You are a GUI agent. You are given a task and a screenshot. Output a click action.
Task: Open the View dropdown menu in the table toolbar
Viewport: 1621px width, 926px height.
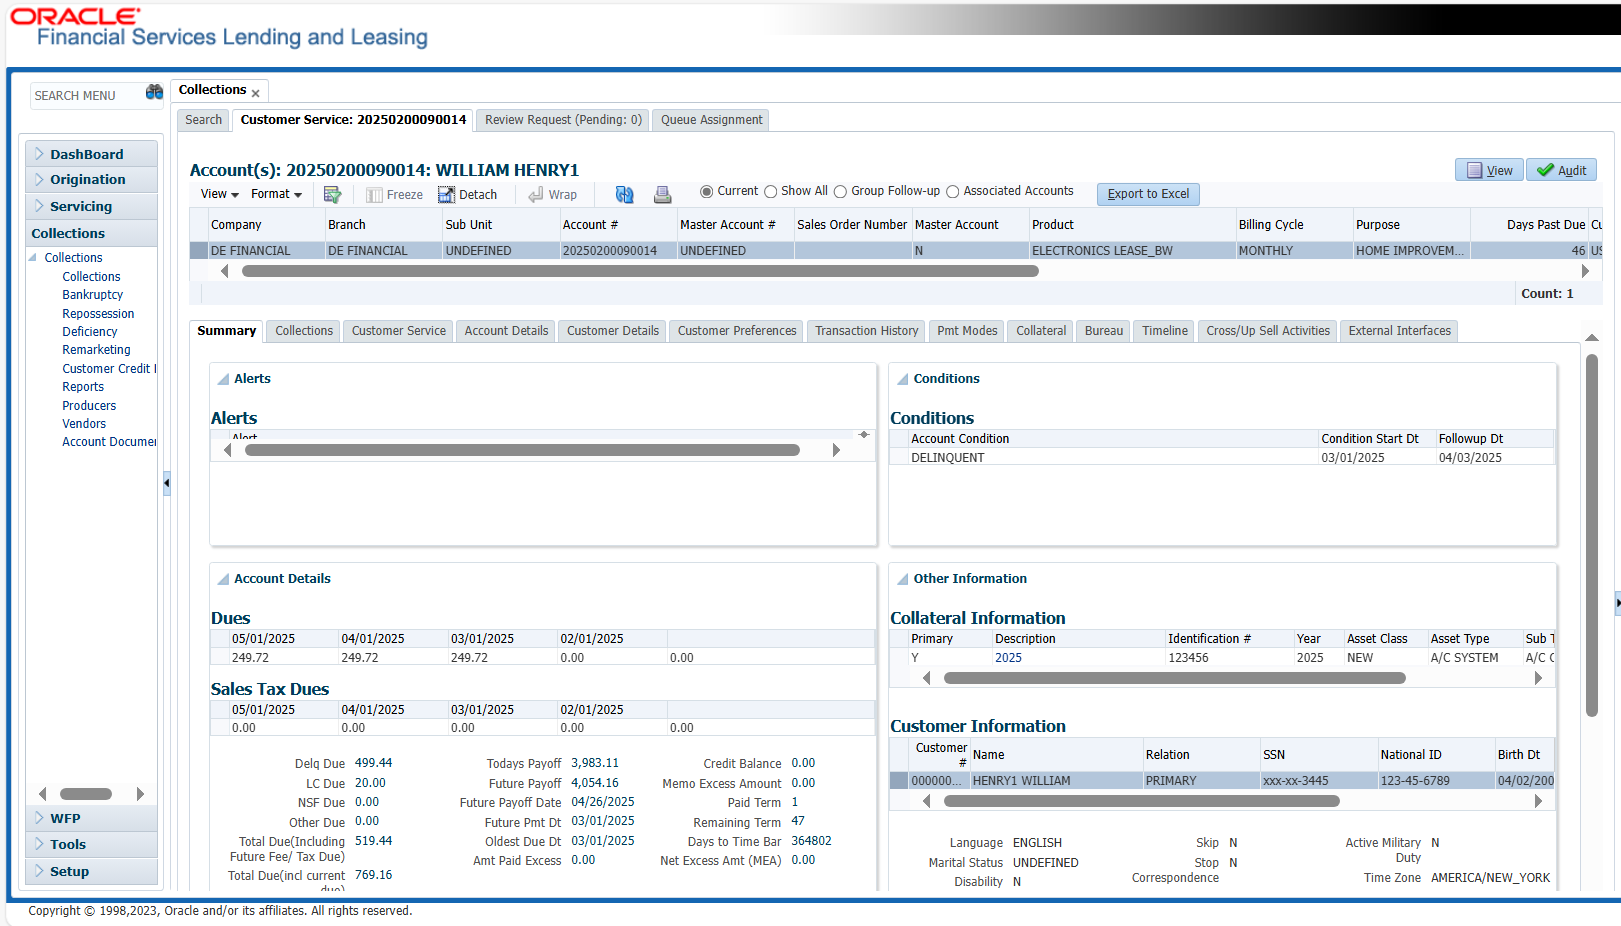click(x=219, y=194)
